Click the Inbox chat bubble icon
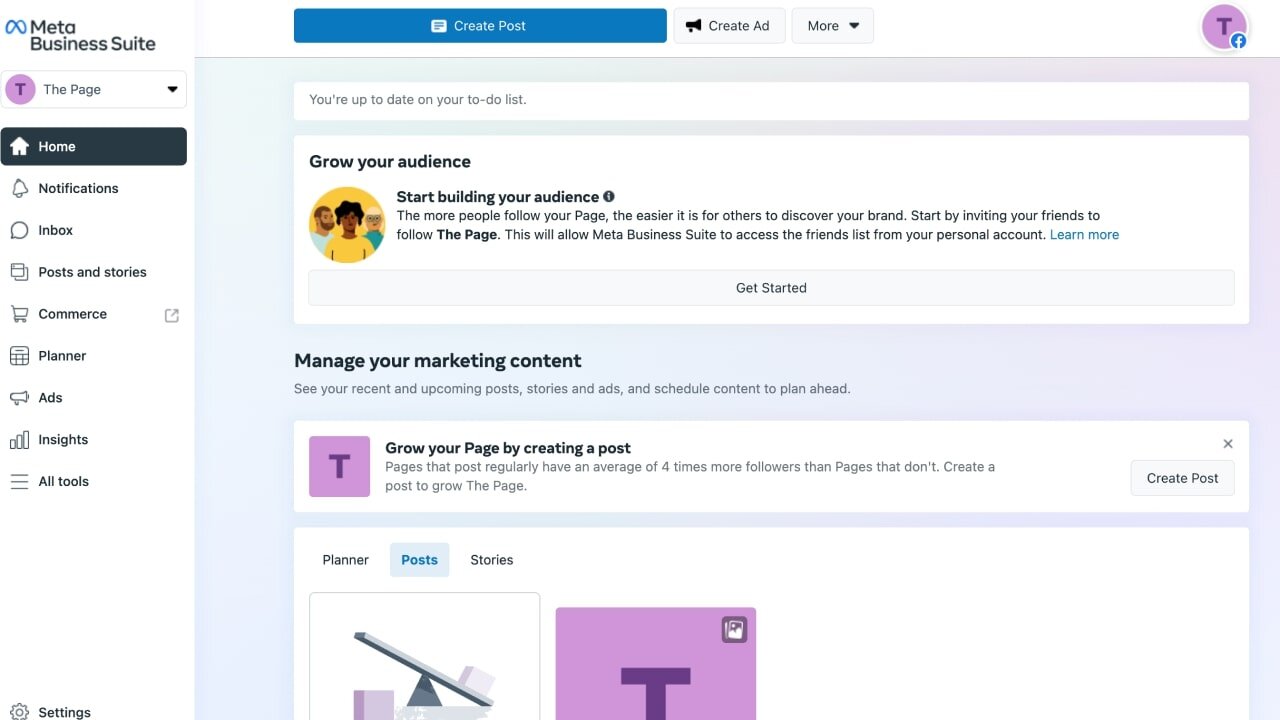The height and width of the screenshot is (720, 1280). 19,230
